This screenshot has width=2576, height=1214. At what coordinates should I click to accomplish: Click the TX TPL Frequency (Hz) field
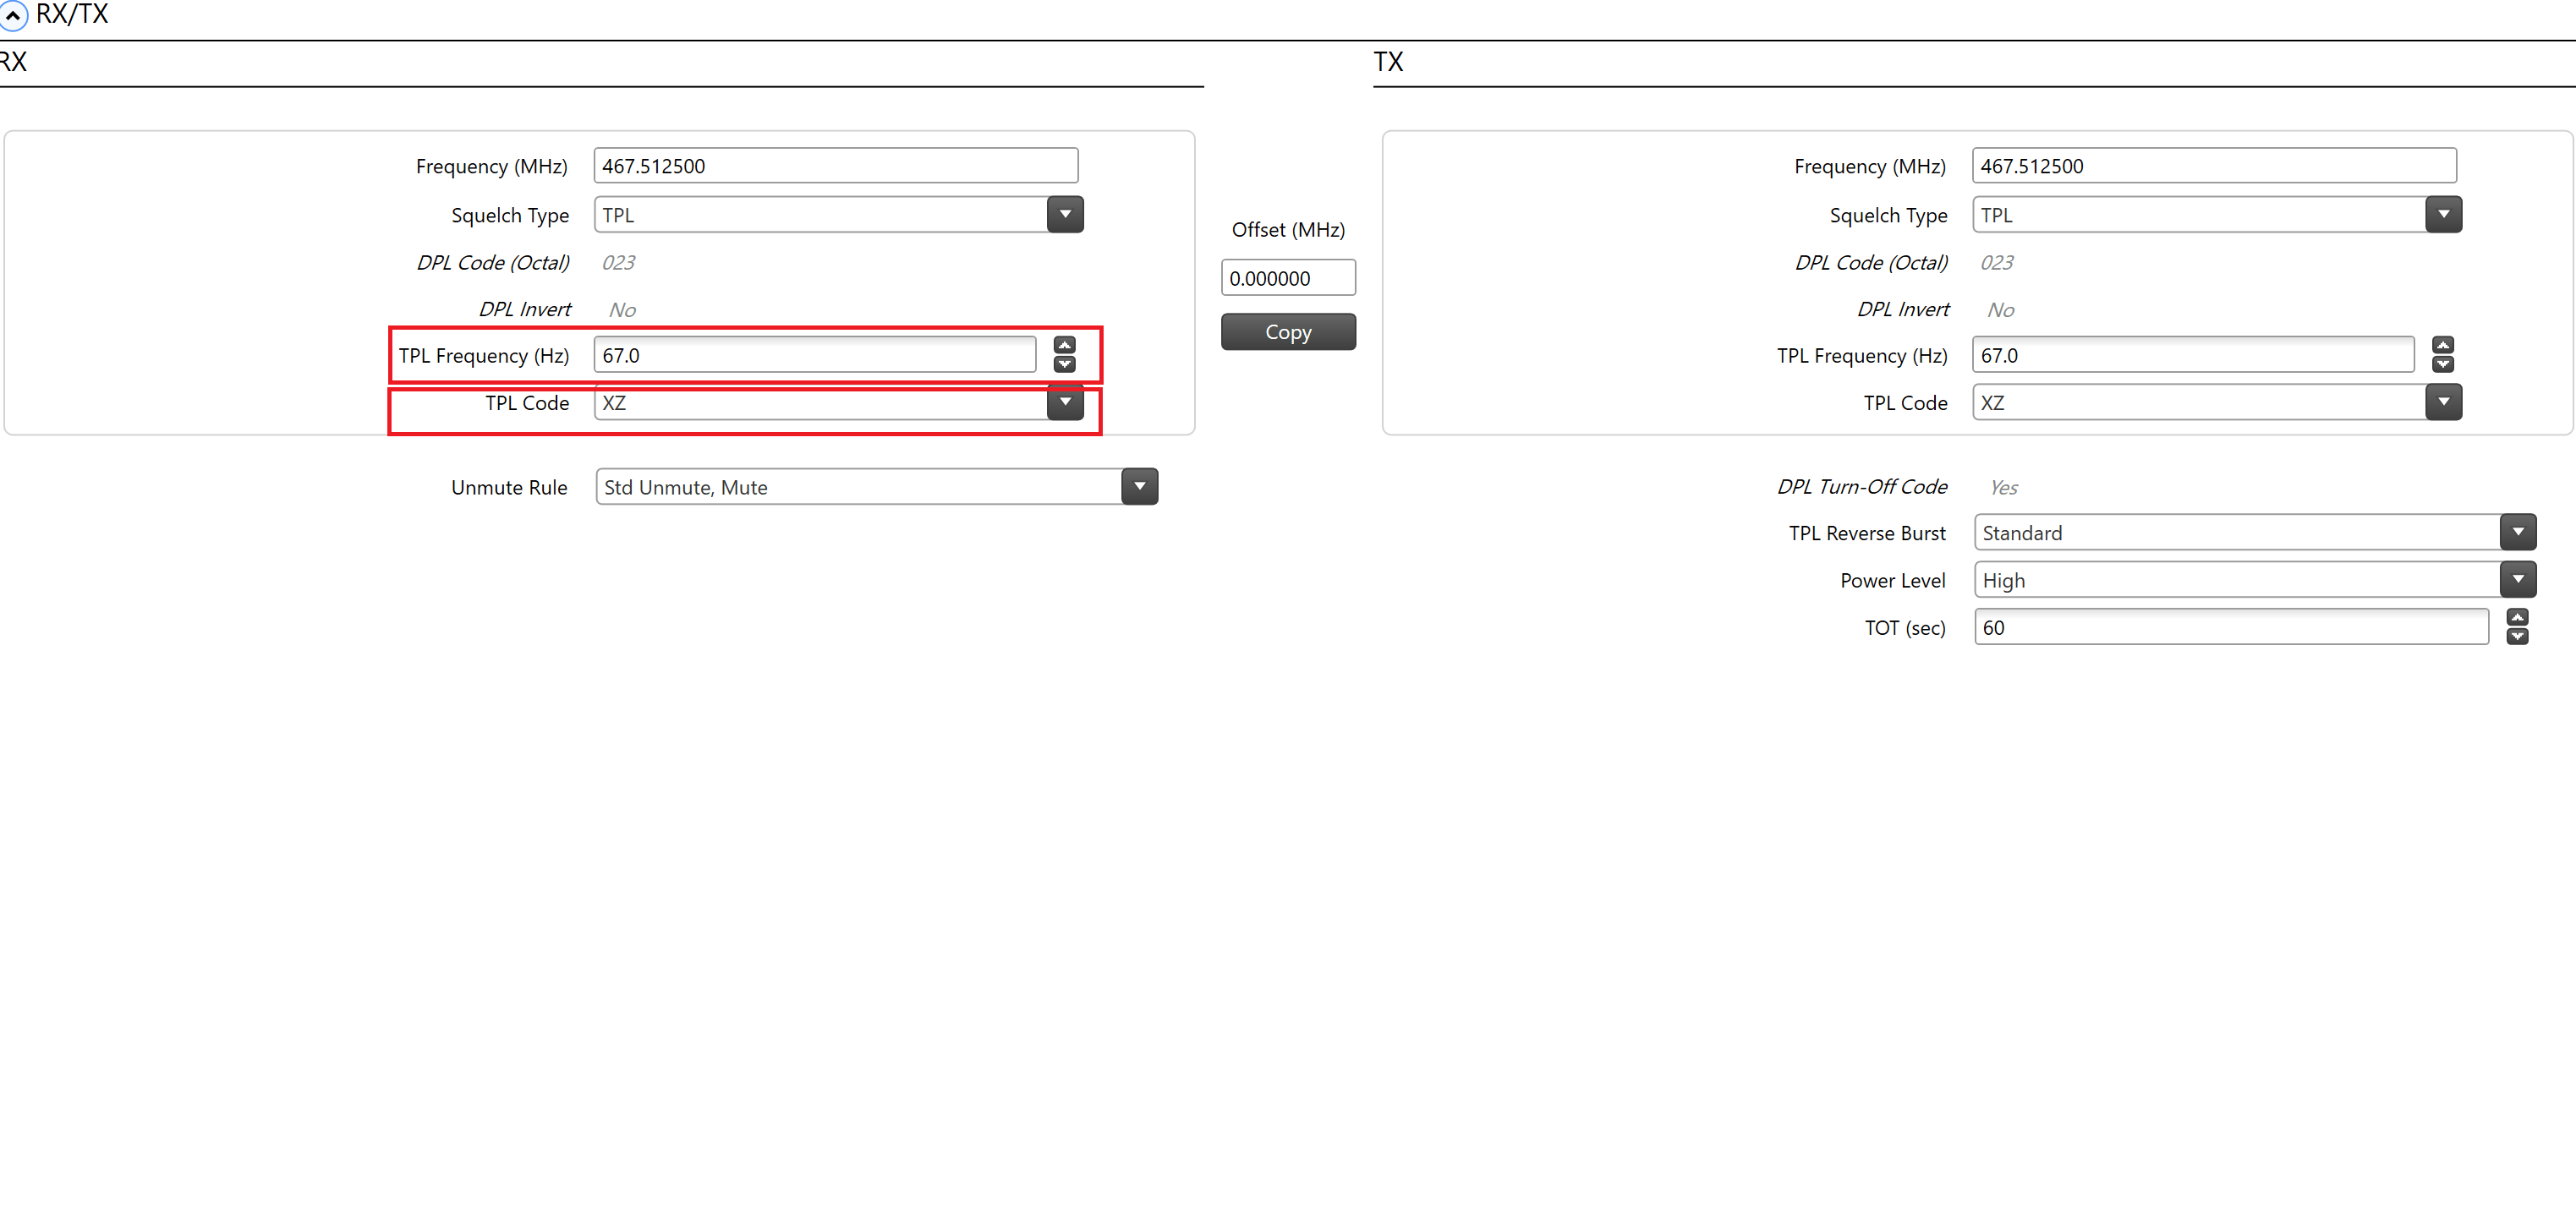tap(2193, 355)
